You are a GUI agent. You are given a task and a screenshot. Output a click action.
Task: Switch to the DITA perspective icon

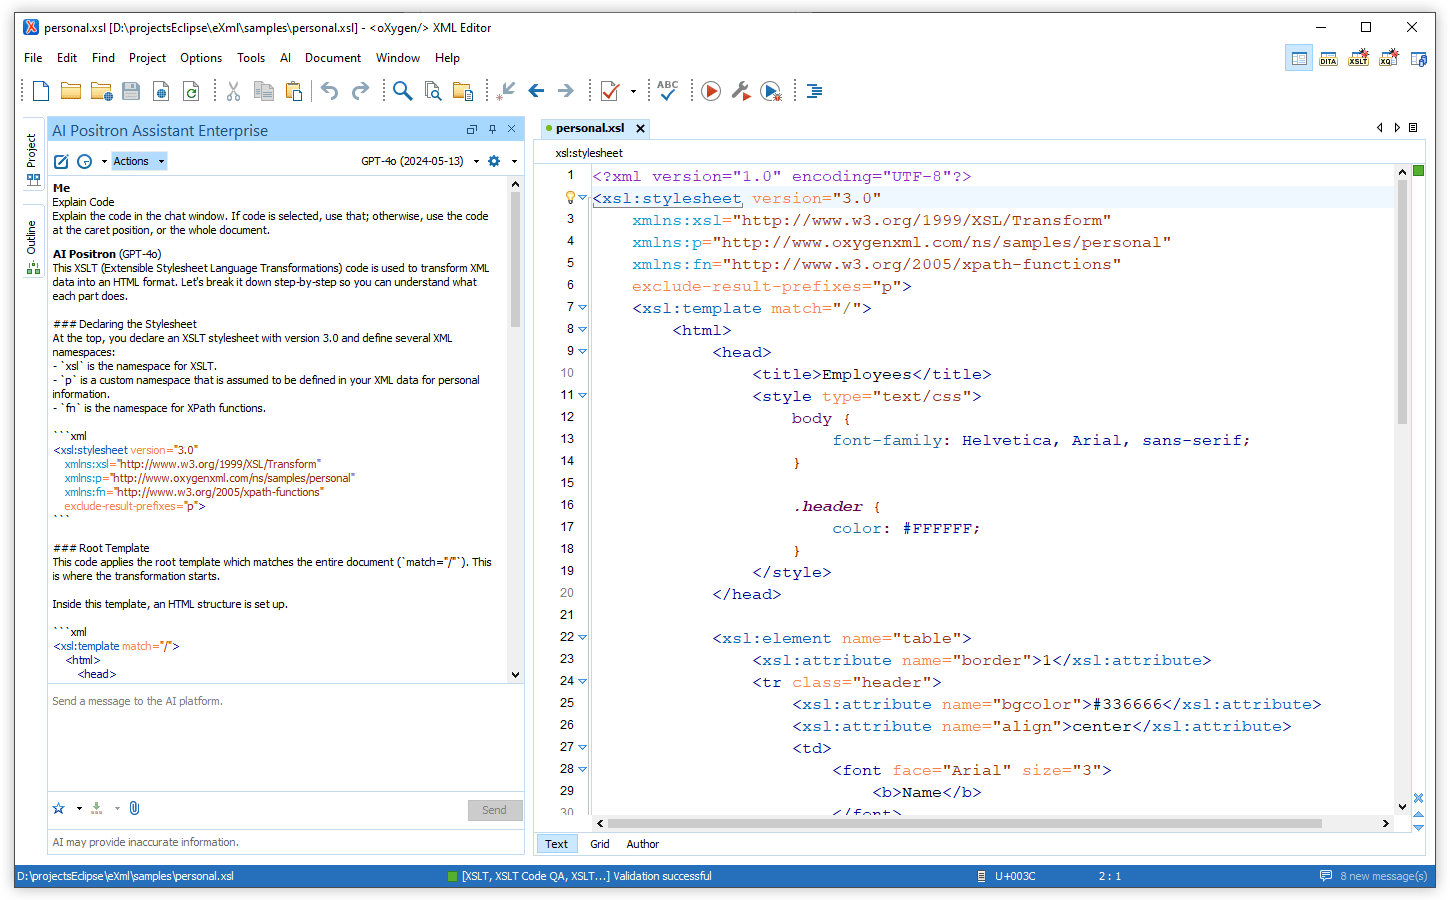1328,59
